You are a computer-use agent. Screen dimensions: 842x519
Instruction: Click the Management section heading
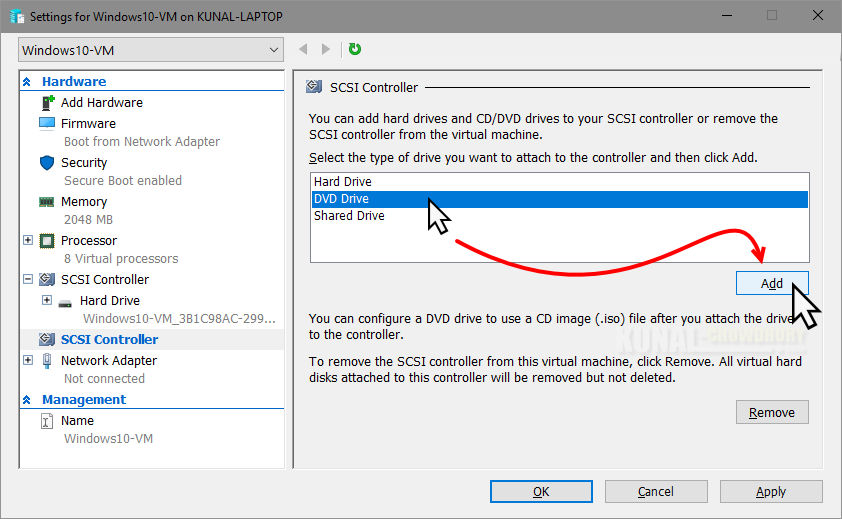(84, 400)
